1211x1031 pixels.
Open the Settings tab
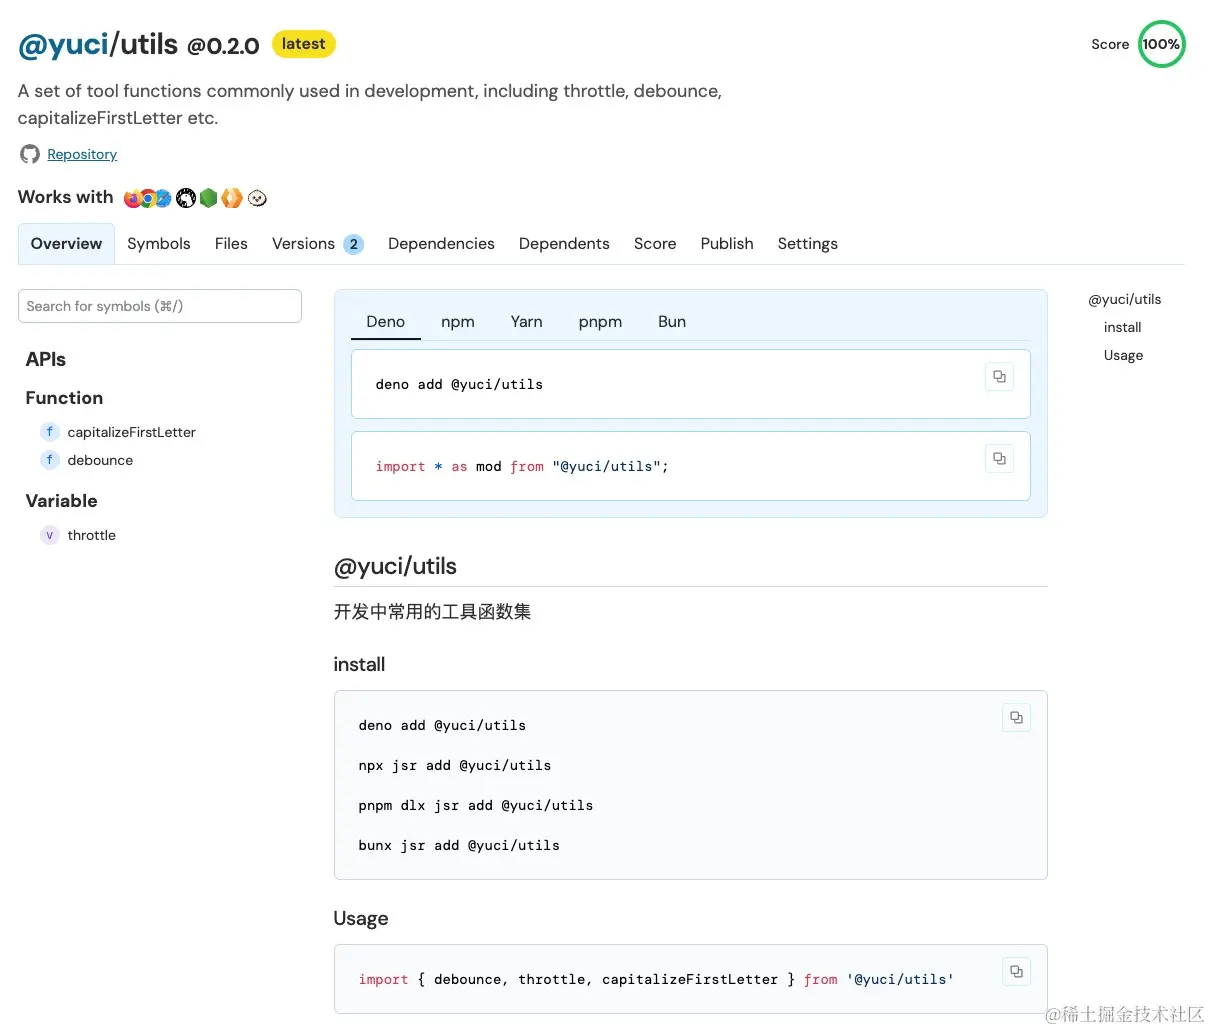(x=808, y=244)
